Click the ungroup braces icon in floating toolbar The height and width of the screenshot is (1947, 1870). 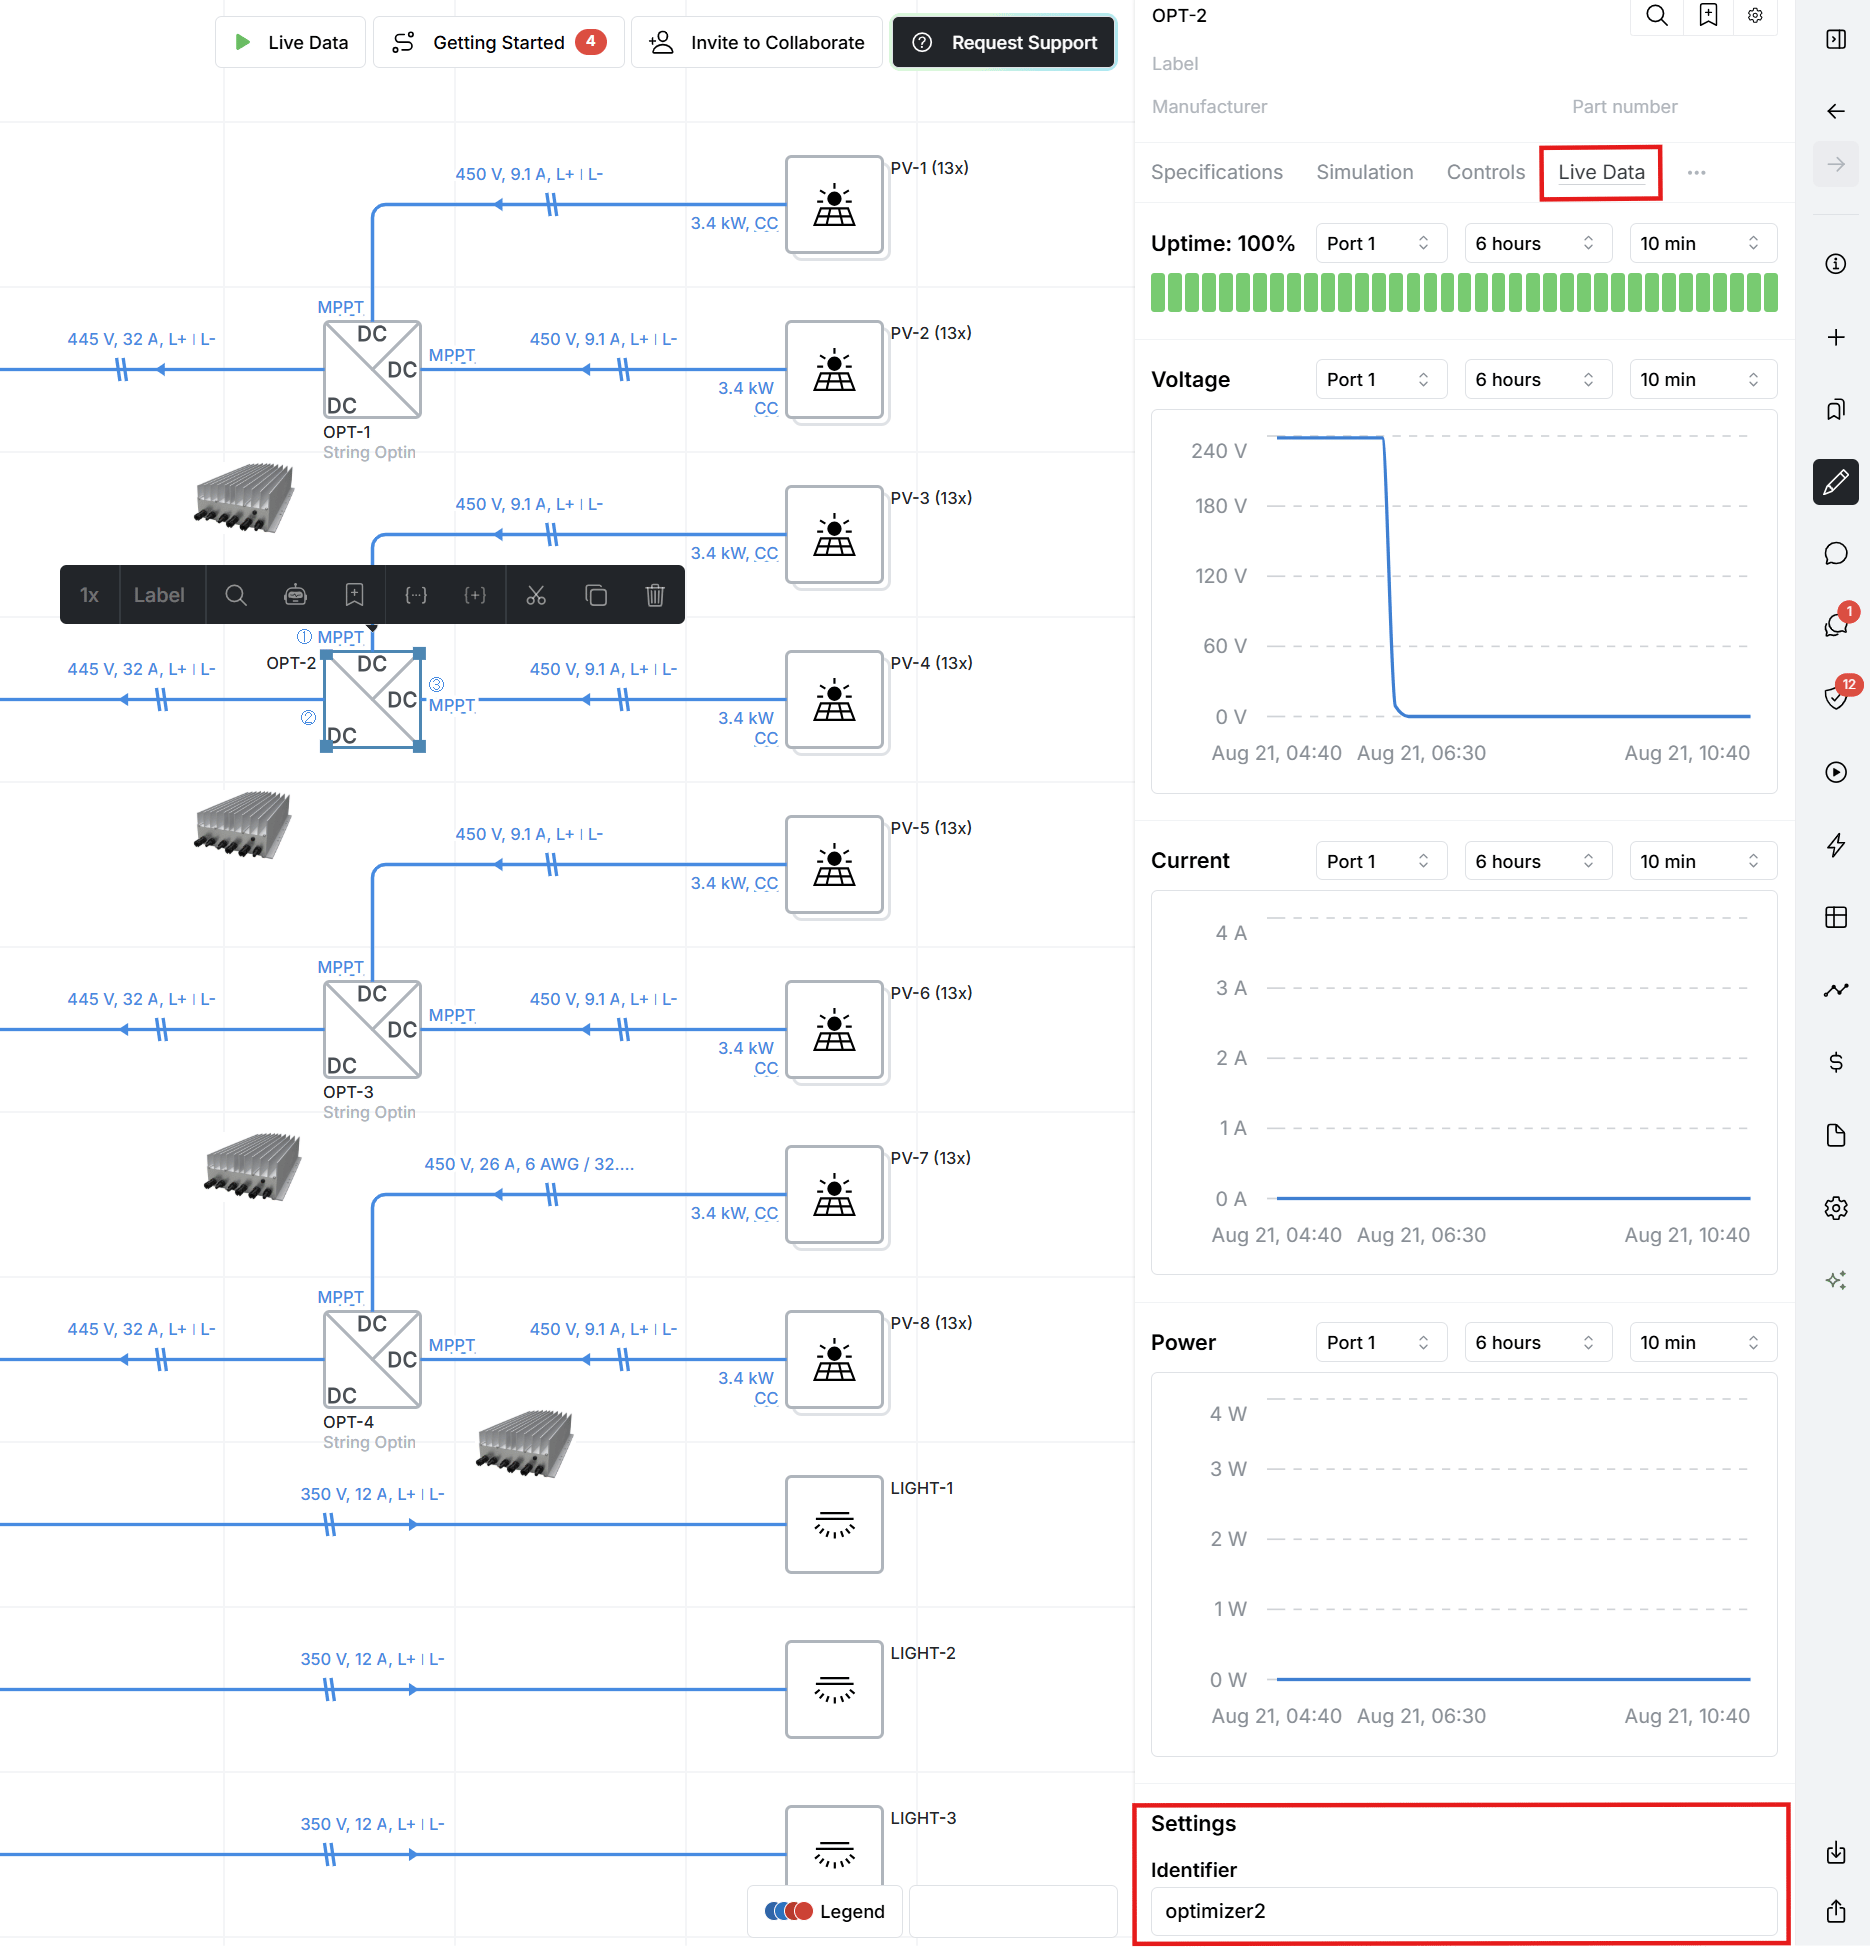click(416, 595)
